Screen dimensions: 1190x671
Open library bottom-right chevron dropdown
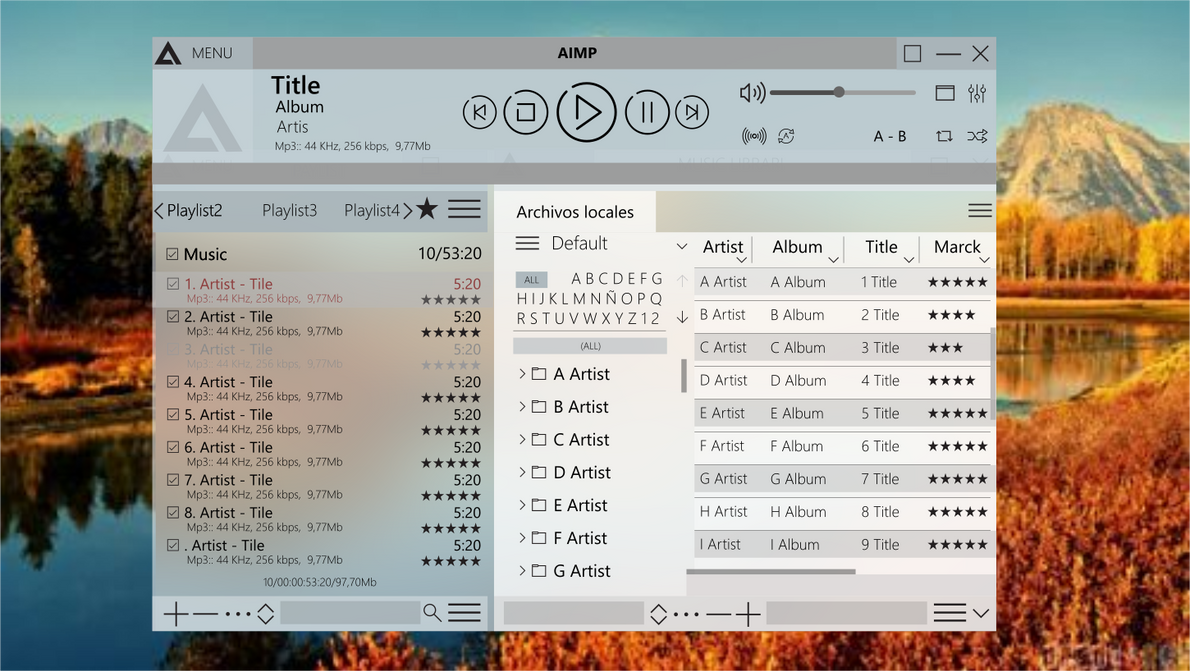tap(981, 613)
